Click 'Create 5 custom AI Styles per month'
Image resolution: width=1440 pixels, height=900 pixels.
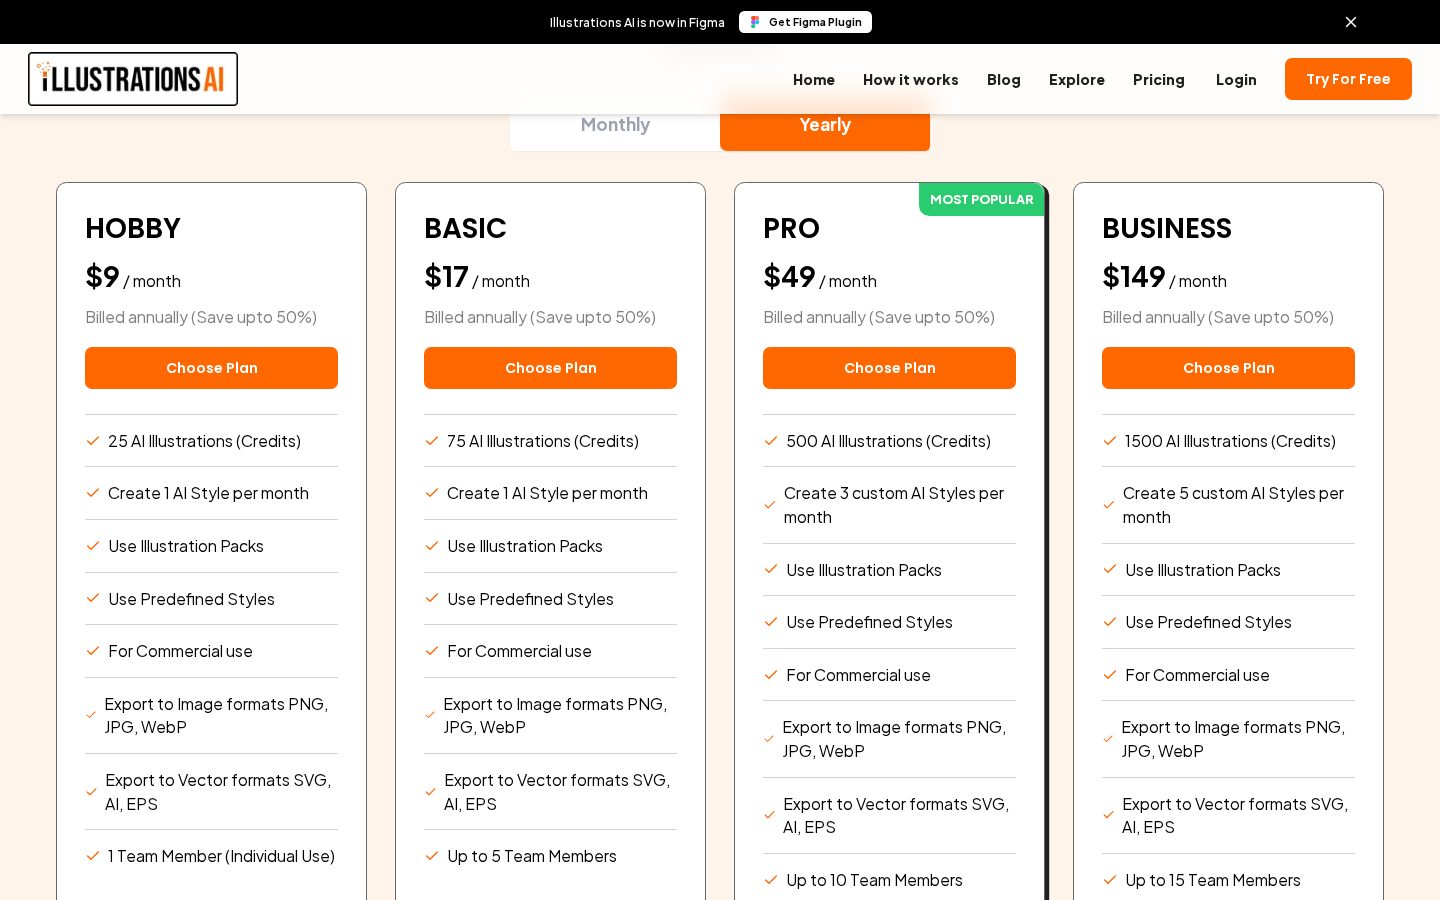1233,505
